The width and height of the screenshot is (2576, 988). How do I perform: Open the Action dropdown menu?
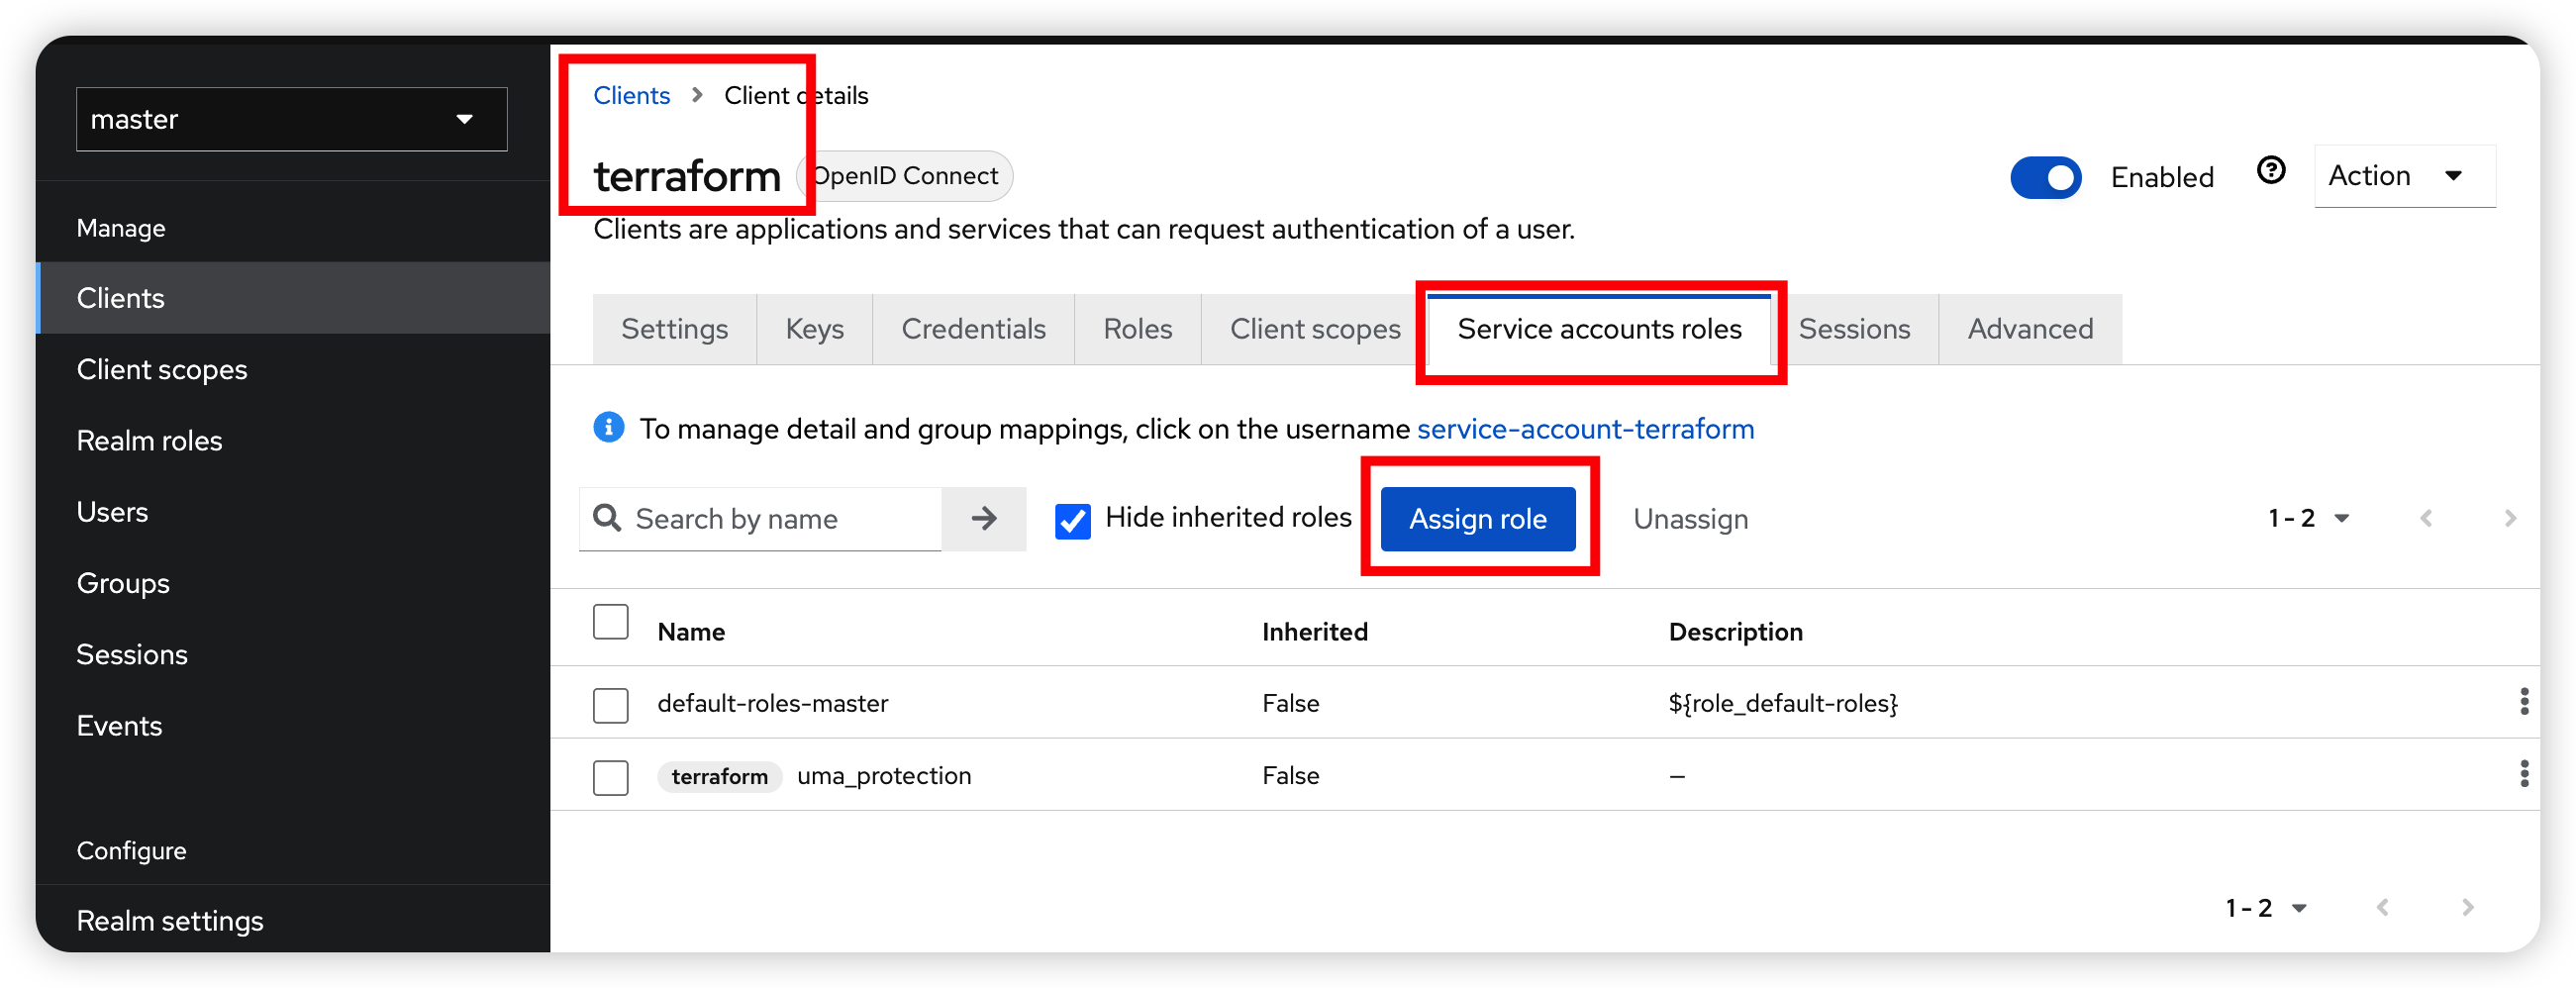click(x=2403, y=175)
